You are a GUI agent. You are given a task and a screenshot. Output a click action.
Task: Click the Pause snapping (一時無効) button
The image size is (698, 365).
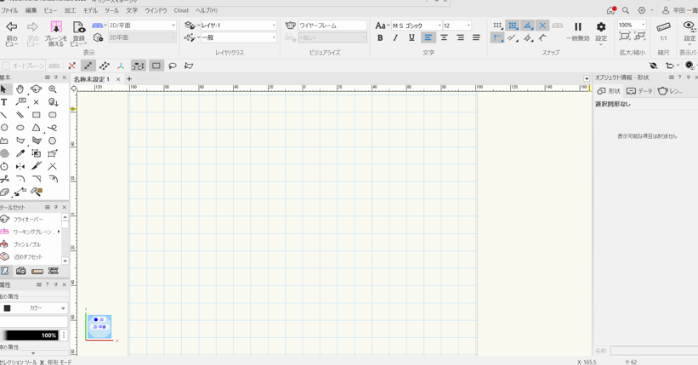point(578,31)
